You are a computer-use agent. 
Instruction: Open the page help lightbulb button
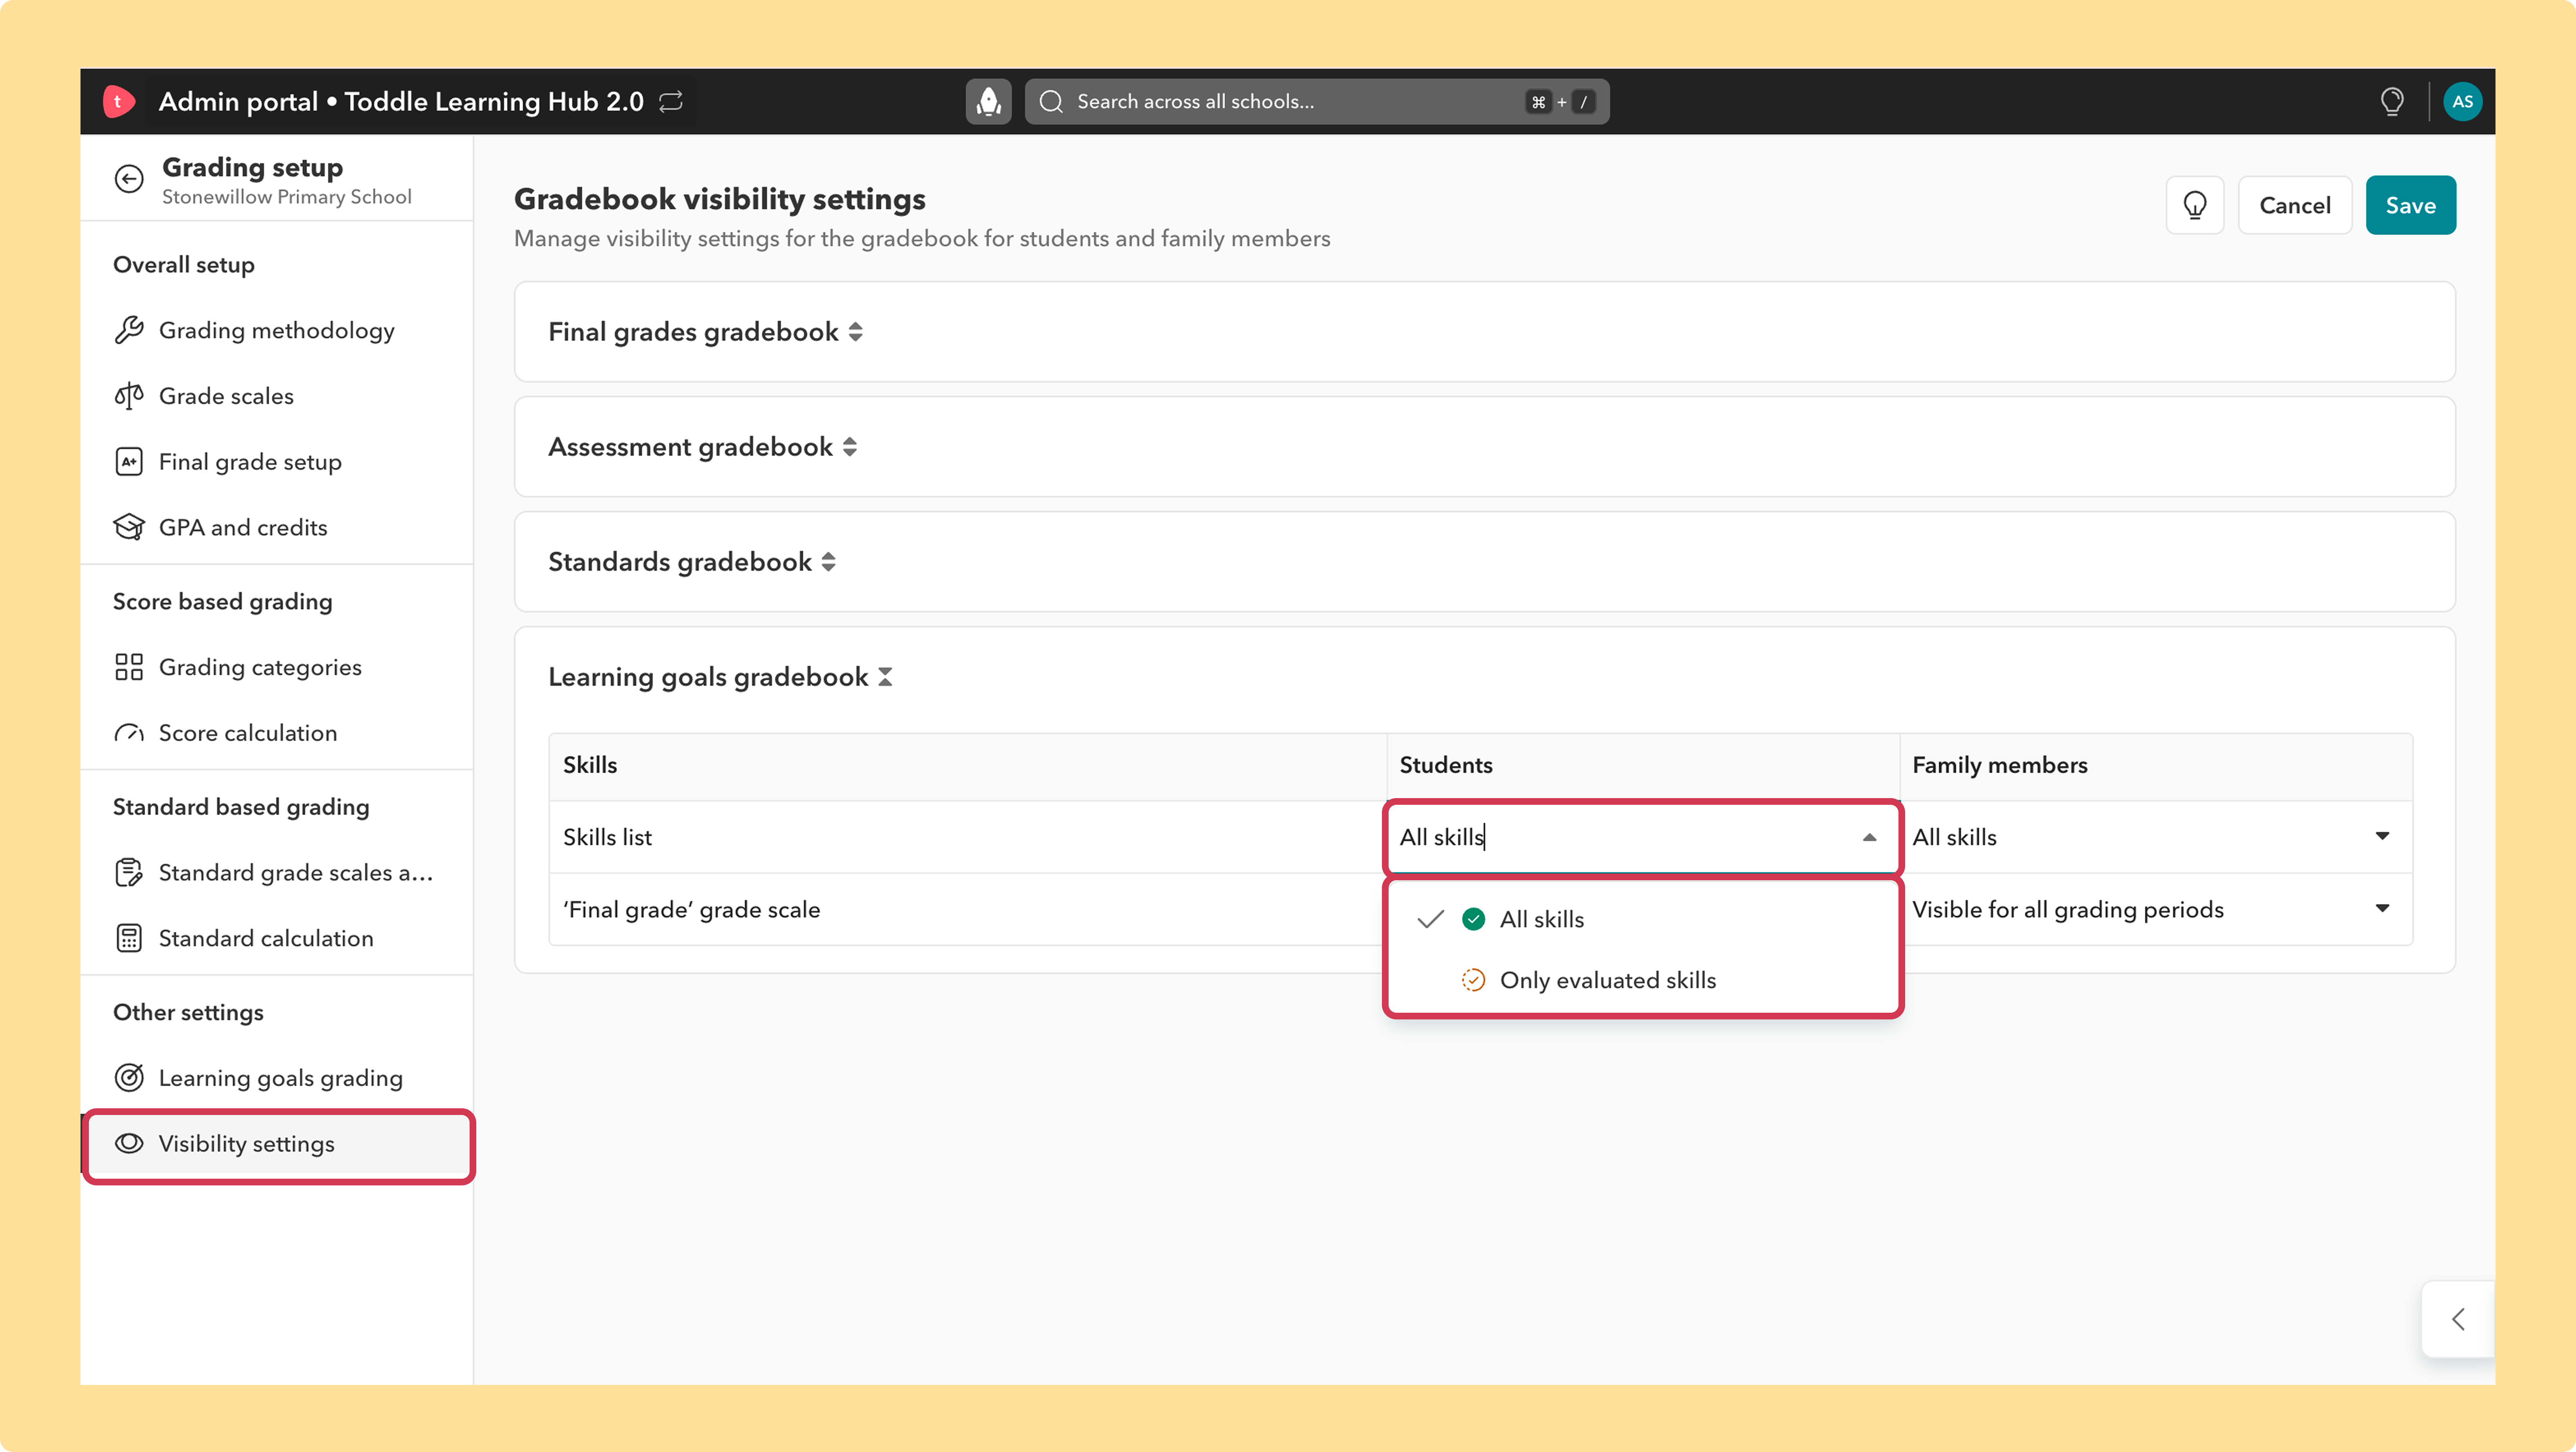[2194, 205]
